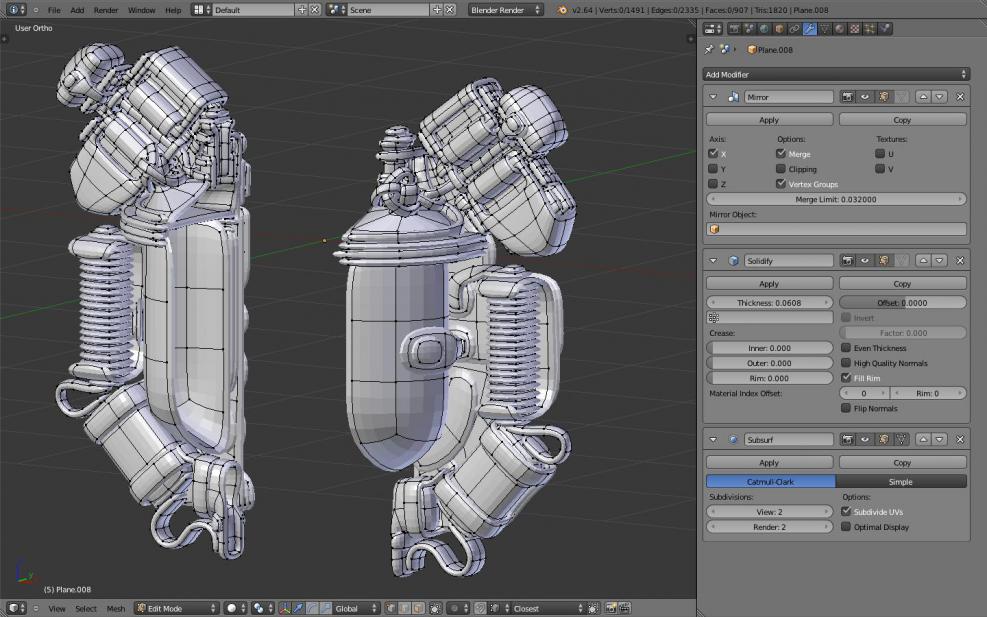Toggle Solidify modifier render camera icon
This screenshot has width=987, height=617.
pyautogui.click(x=848, y=261)
